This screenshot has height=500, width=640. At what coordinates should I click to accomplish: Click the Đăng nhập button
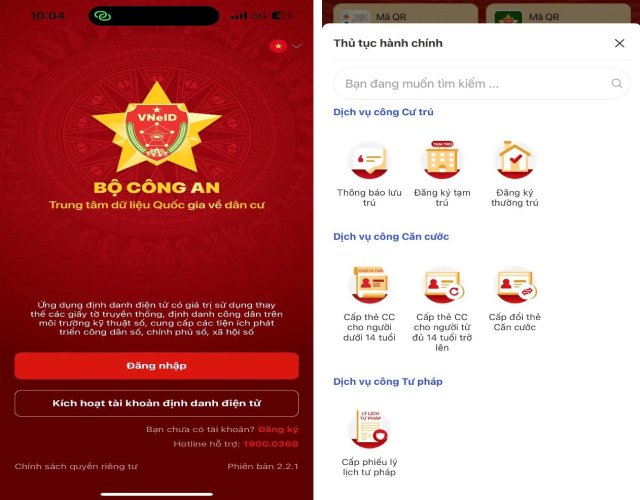click(157, 366)
